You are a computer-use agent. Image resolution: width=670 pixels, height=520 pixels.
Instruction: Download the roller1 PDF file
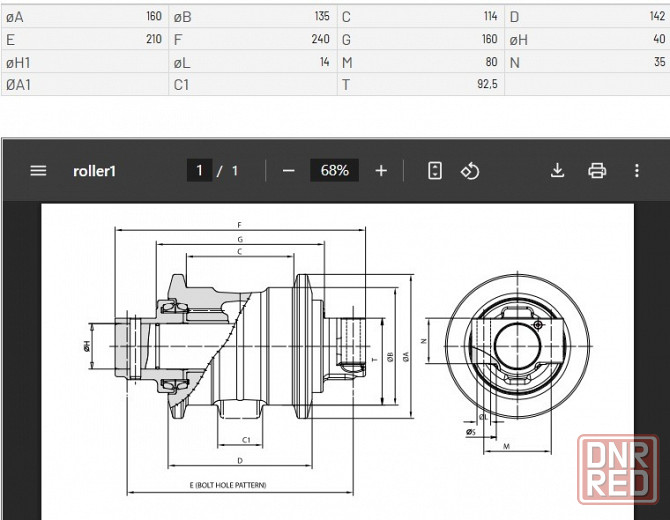(x=558, y=170)
